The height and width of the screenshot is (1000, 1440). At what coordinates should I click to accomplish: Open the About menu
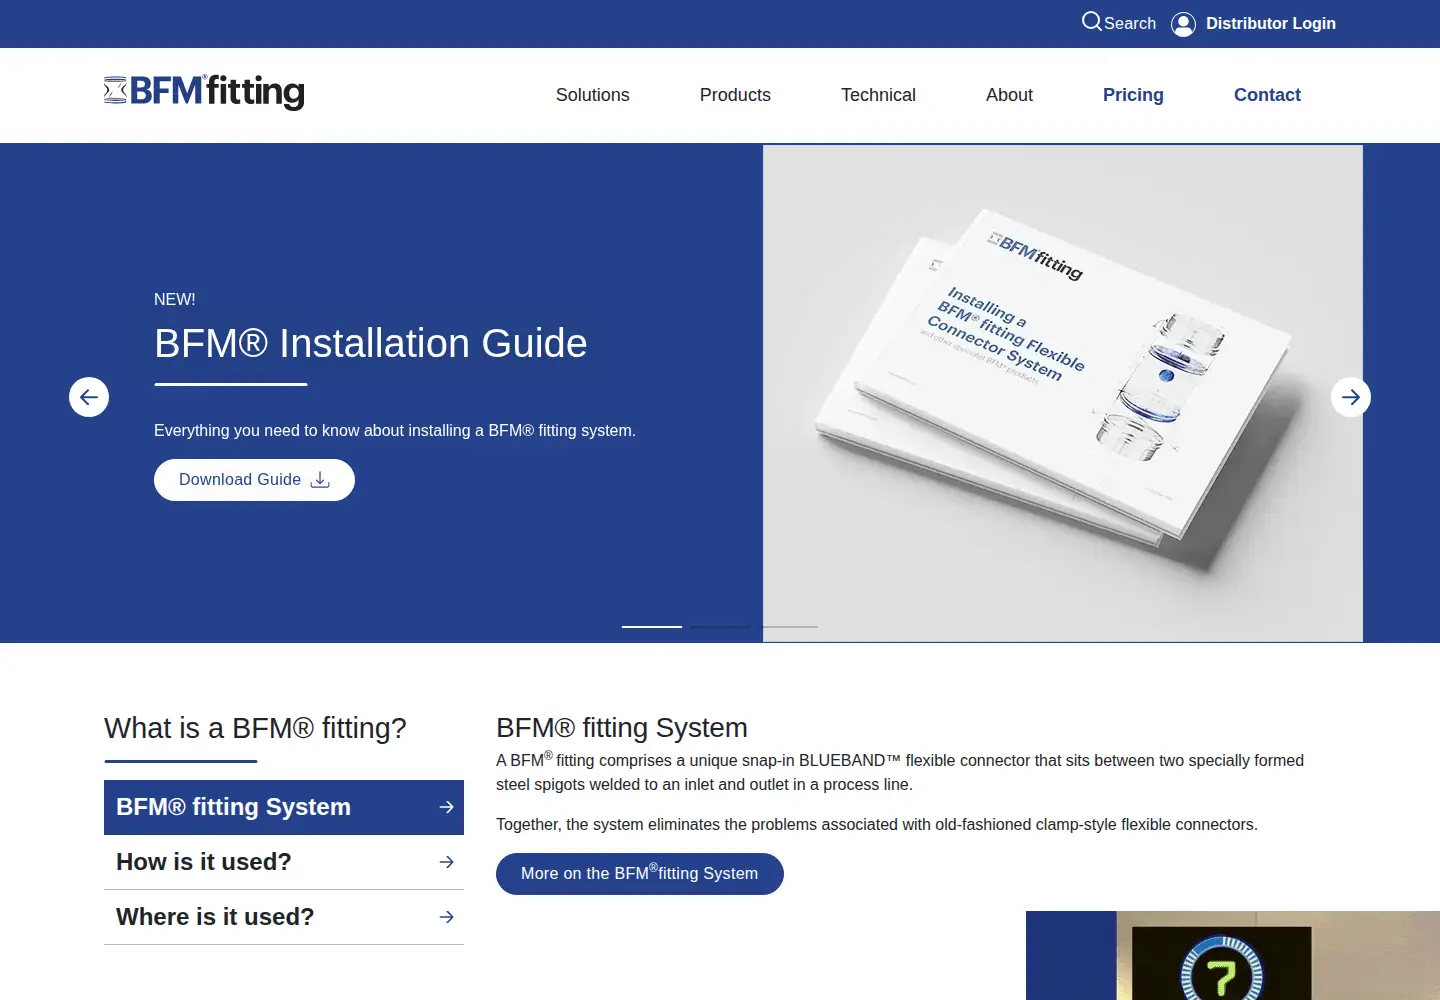pyautogui.click(x=1009, y=95)
